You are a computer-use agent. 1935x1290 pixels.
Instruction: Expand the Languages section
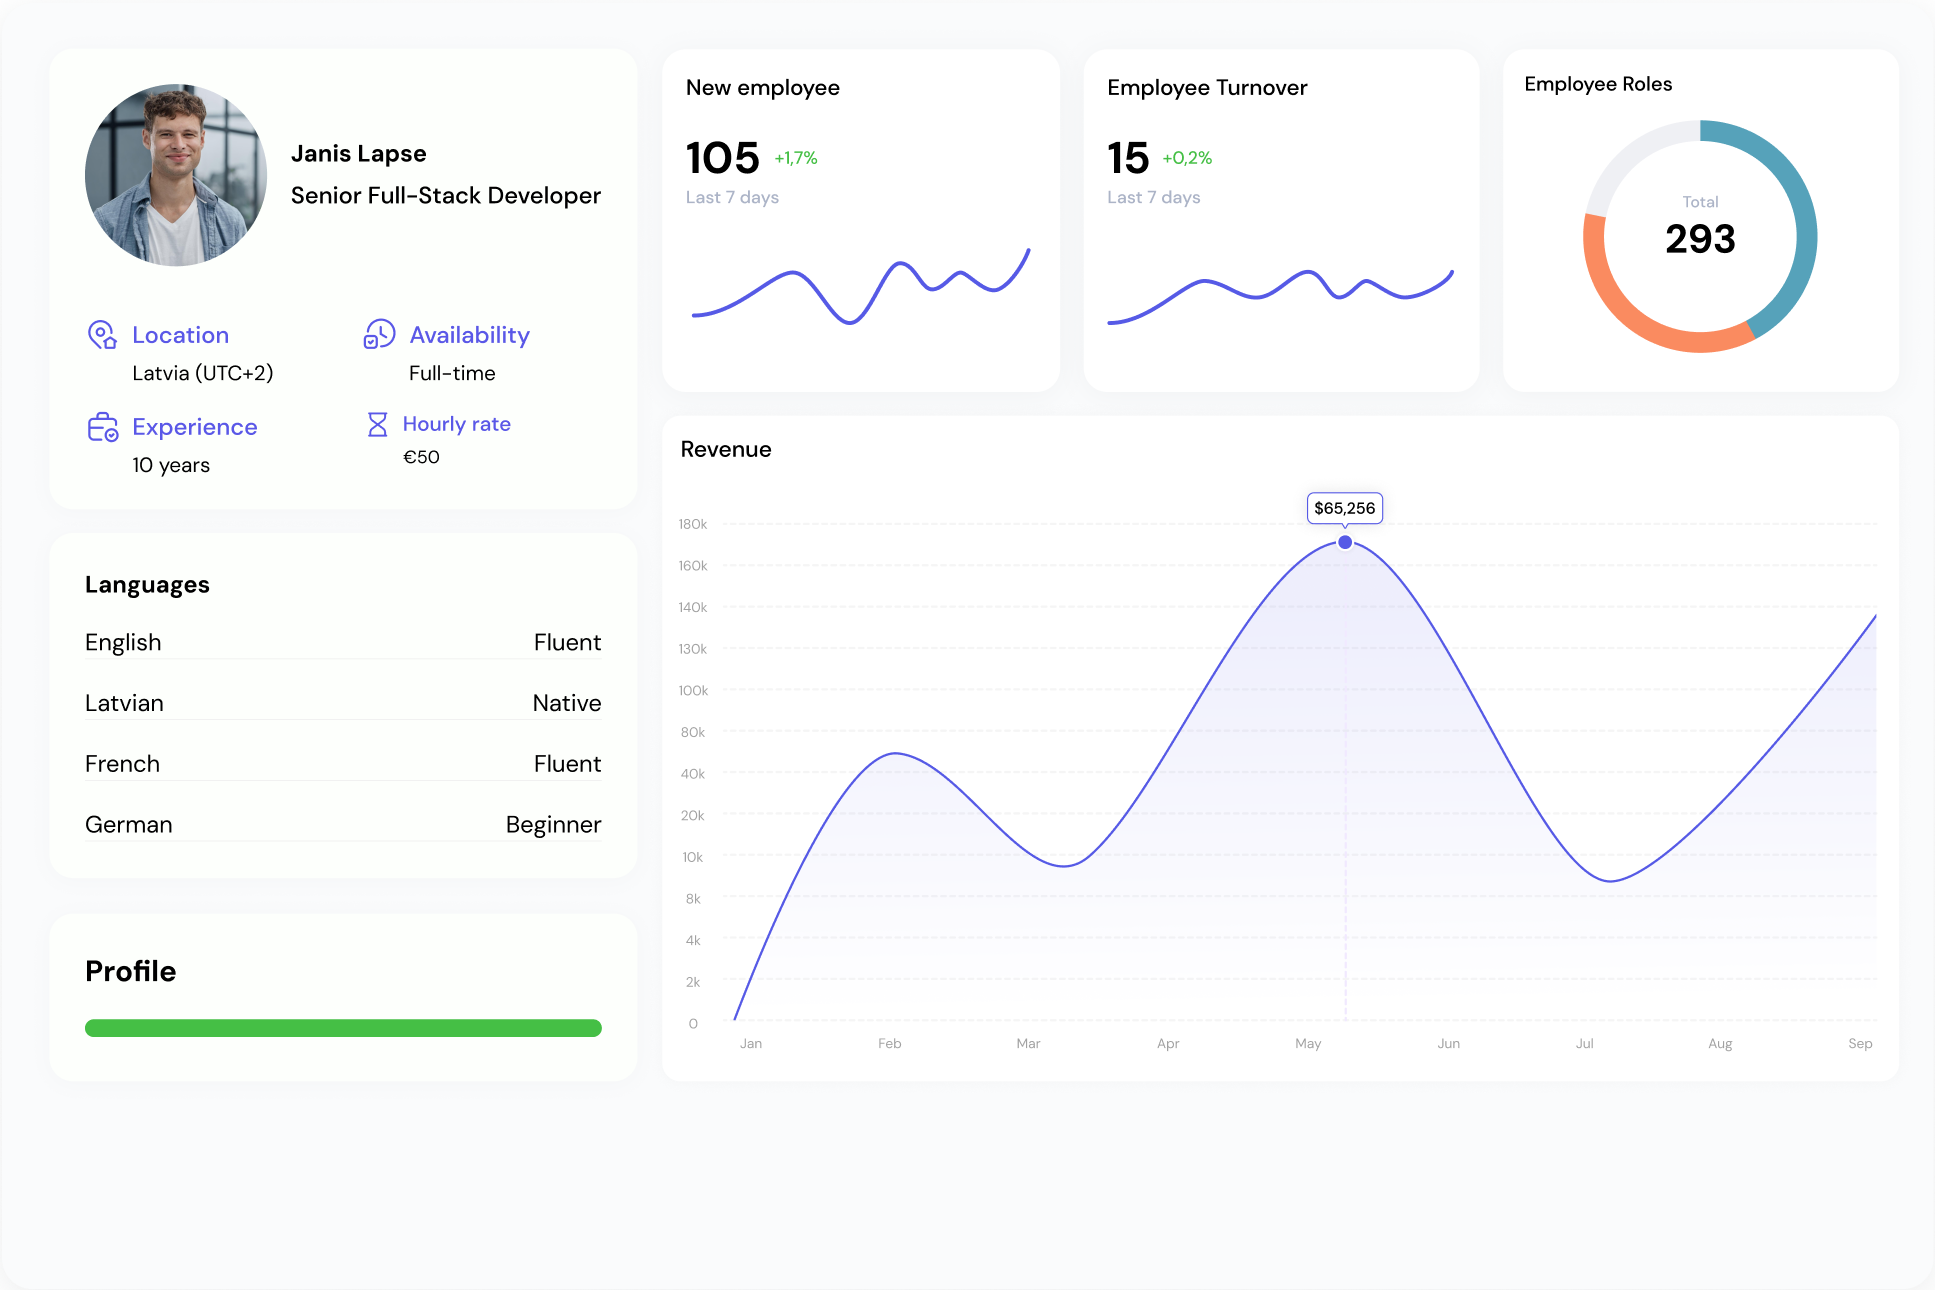pyautogui.click(x=147, y=584)
